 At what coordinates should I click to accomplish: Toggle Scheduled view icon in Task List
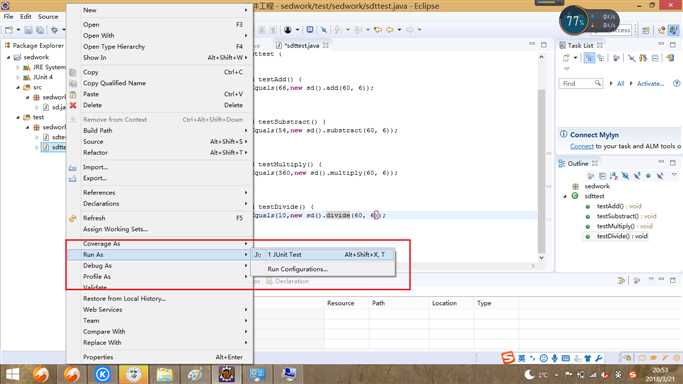[x=601, y=58]
